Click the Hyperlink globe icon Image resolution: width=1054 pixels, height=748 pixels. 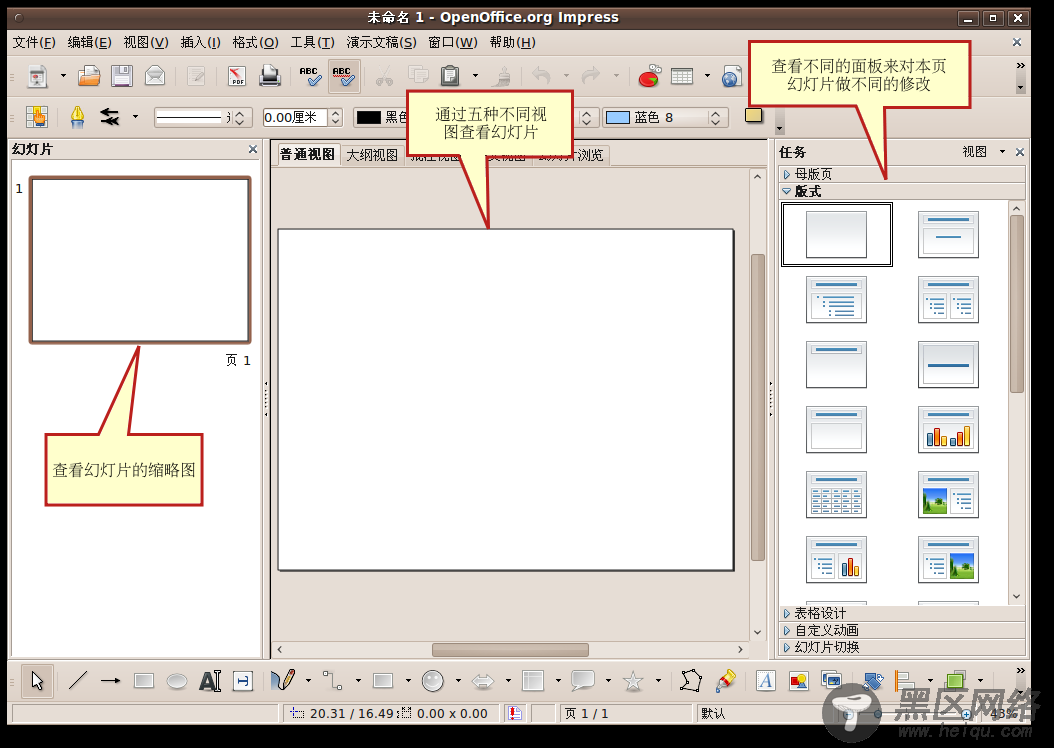point(731,76)
